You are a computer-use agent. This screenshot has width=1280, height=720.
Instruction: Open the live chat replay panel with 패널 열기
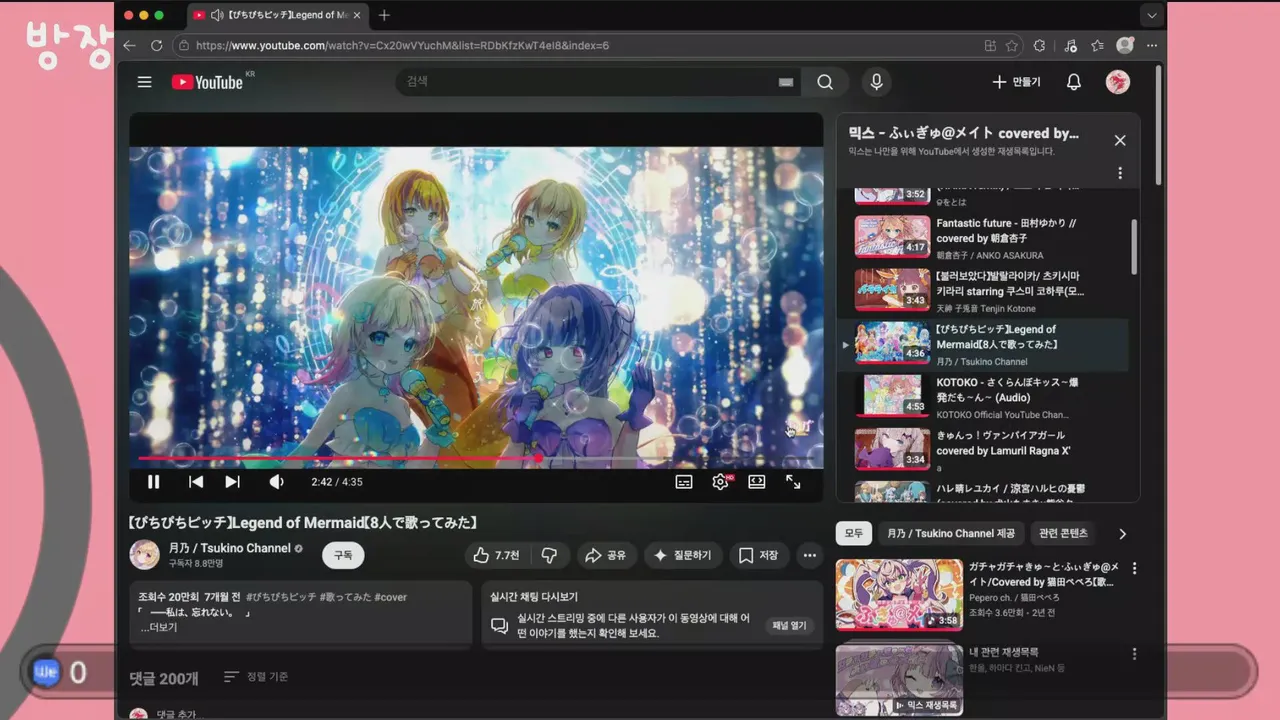(788, 626)
